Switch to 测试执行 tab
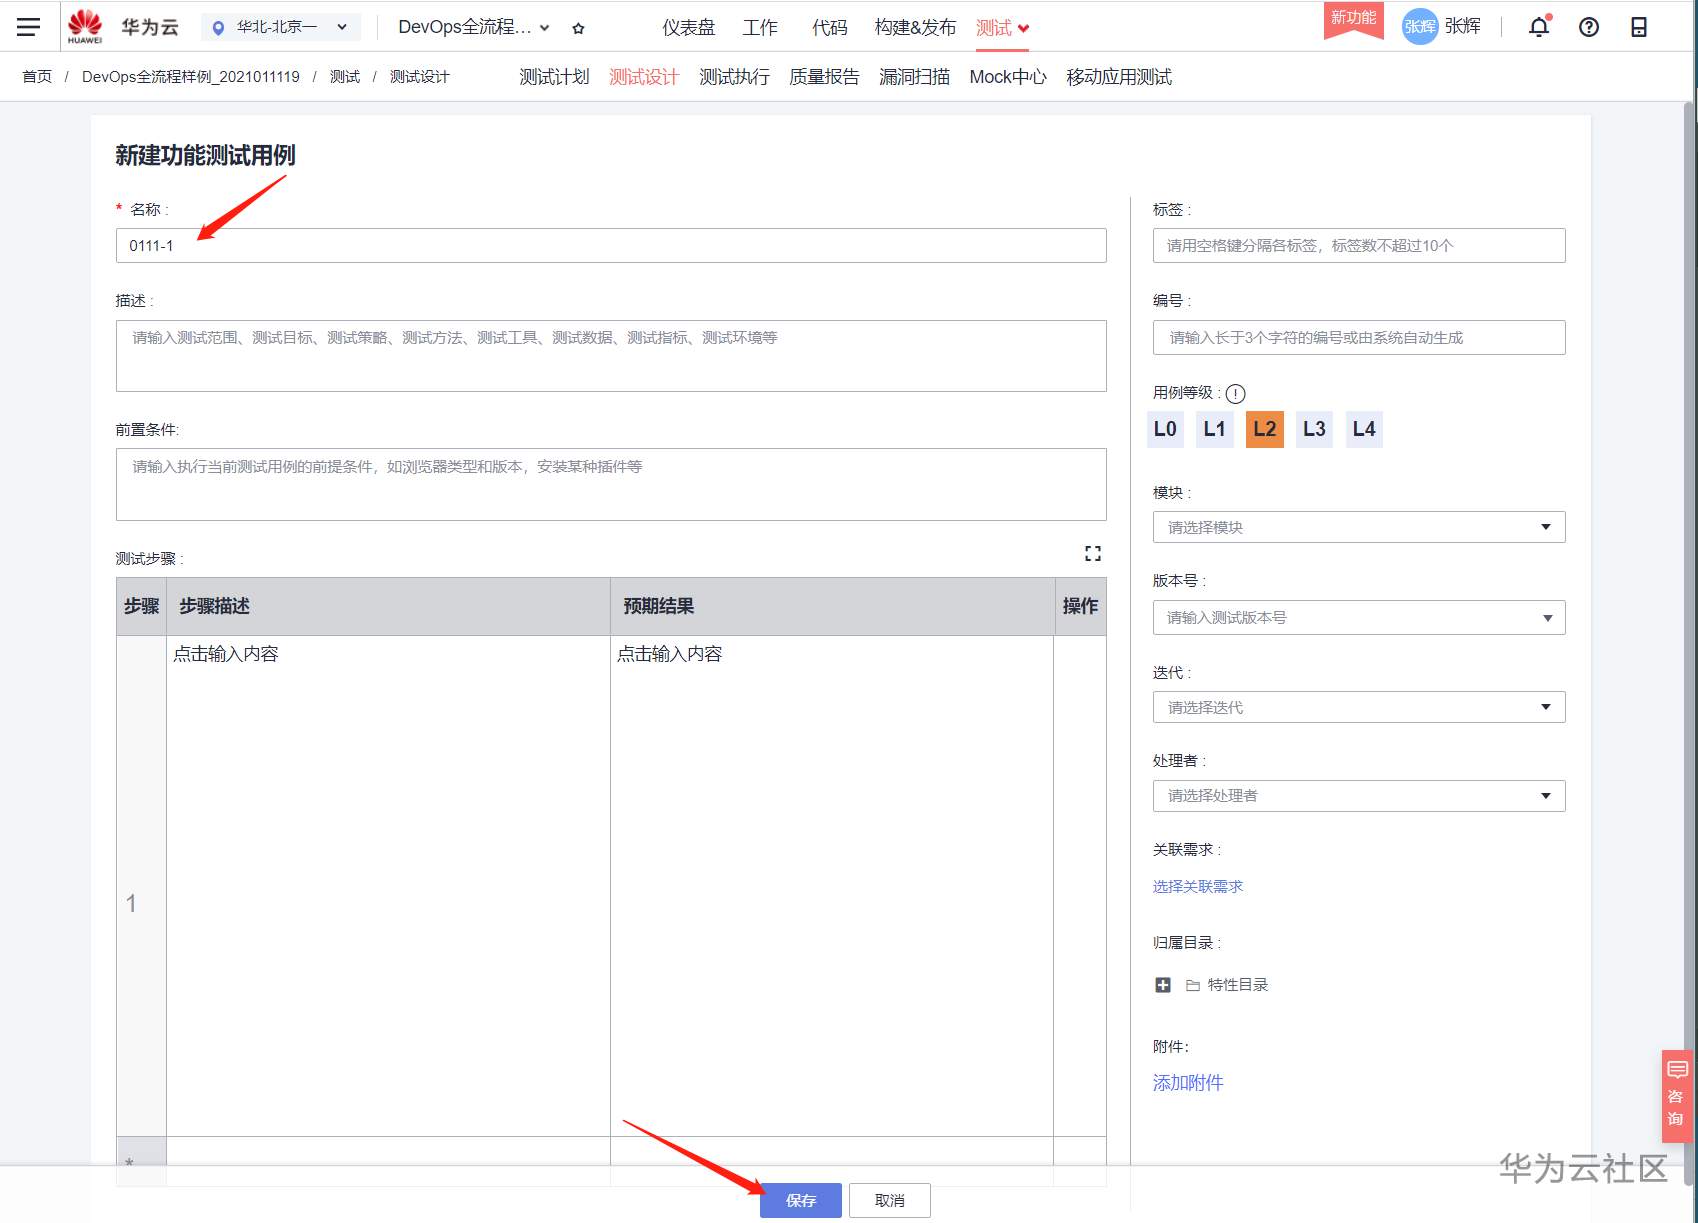The height and width of the screenshot is (1223, 1698). (734, 77)
